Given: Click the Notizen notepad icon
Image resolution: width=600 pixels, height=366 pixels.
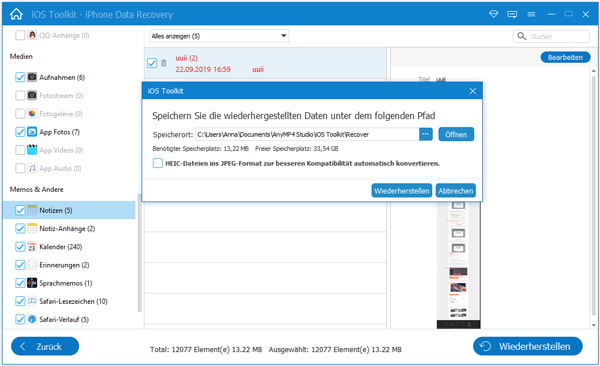Looking at the screenshot, I should tap(32, 210).
